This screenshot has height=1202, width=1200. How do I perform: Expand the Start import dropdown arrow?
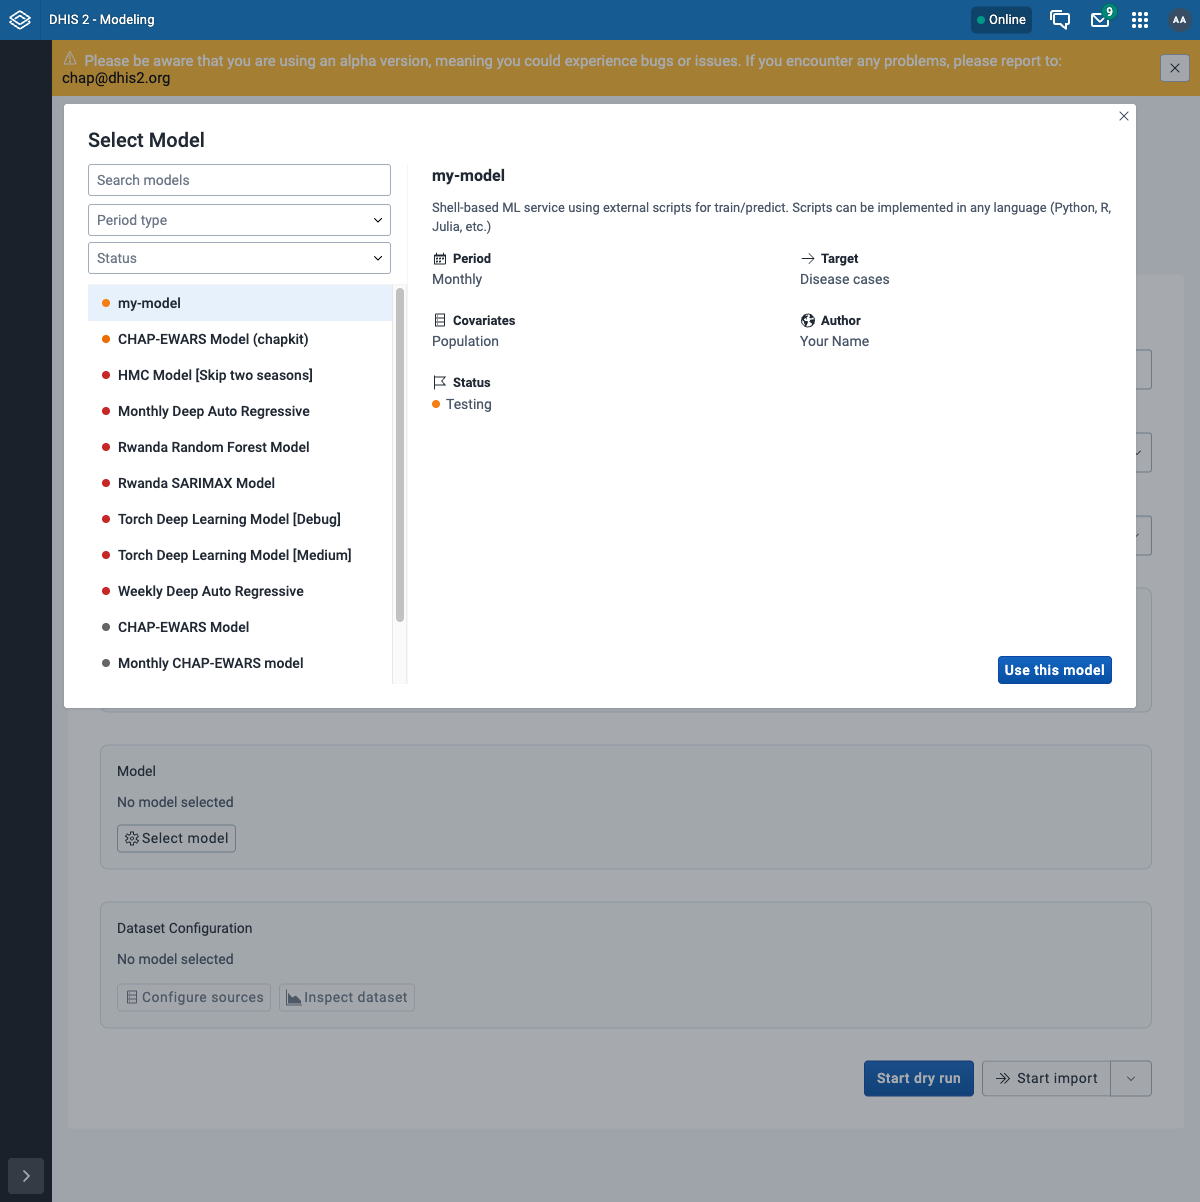click(1131, 1078)
